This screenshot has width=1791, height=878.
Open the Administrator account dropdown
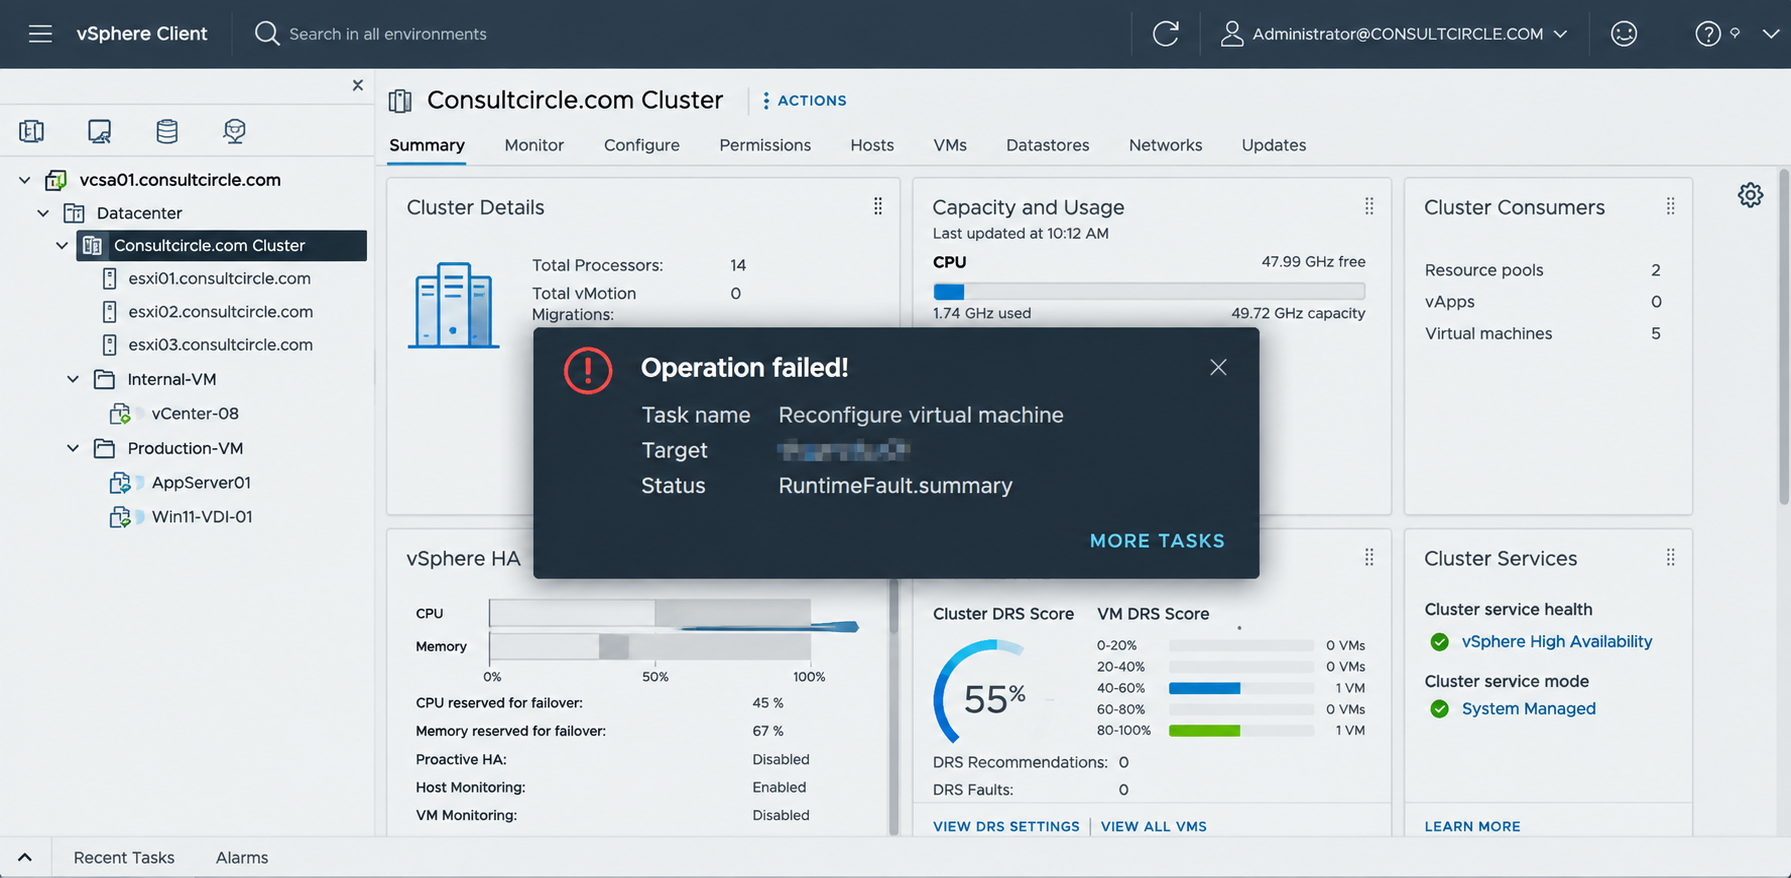pos(1559,34)
